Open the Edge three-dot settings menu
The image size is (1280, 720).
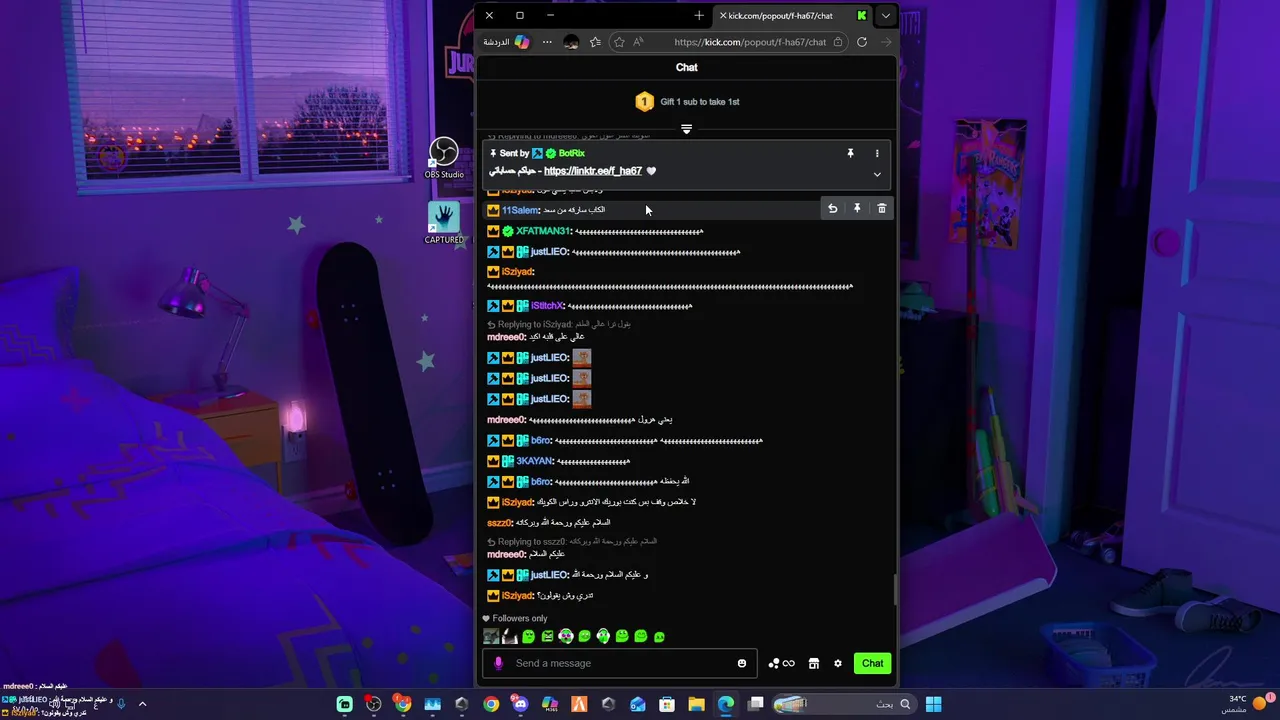click(x=547, y=42)
